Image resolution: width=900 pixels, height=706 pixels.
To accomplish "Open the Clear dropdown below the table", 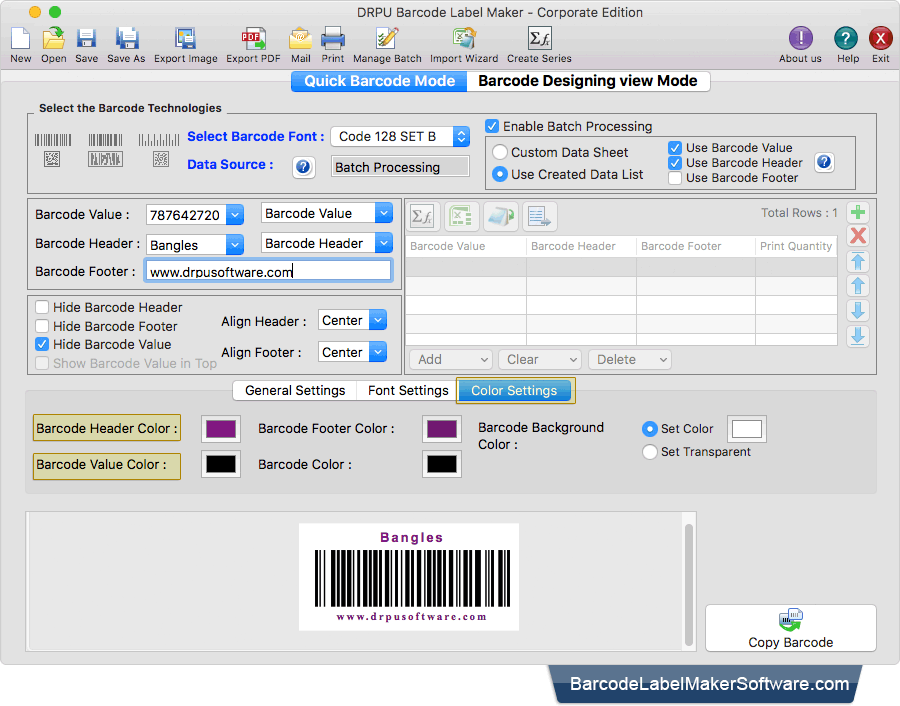I will (540, 360).
